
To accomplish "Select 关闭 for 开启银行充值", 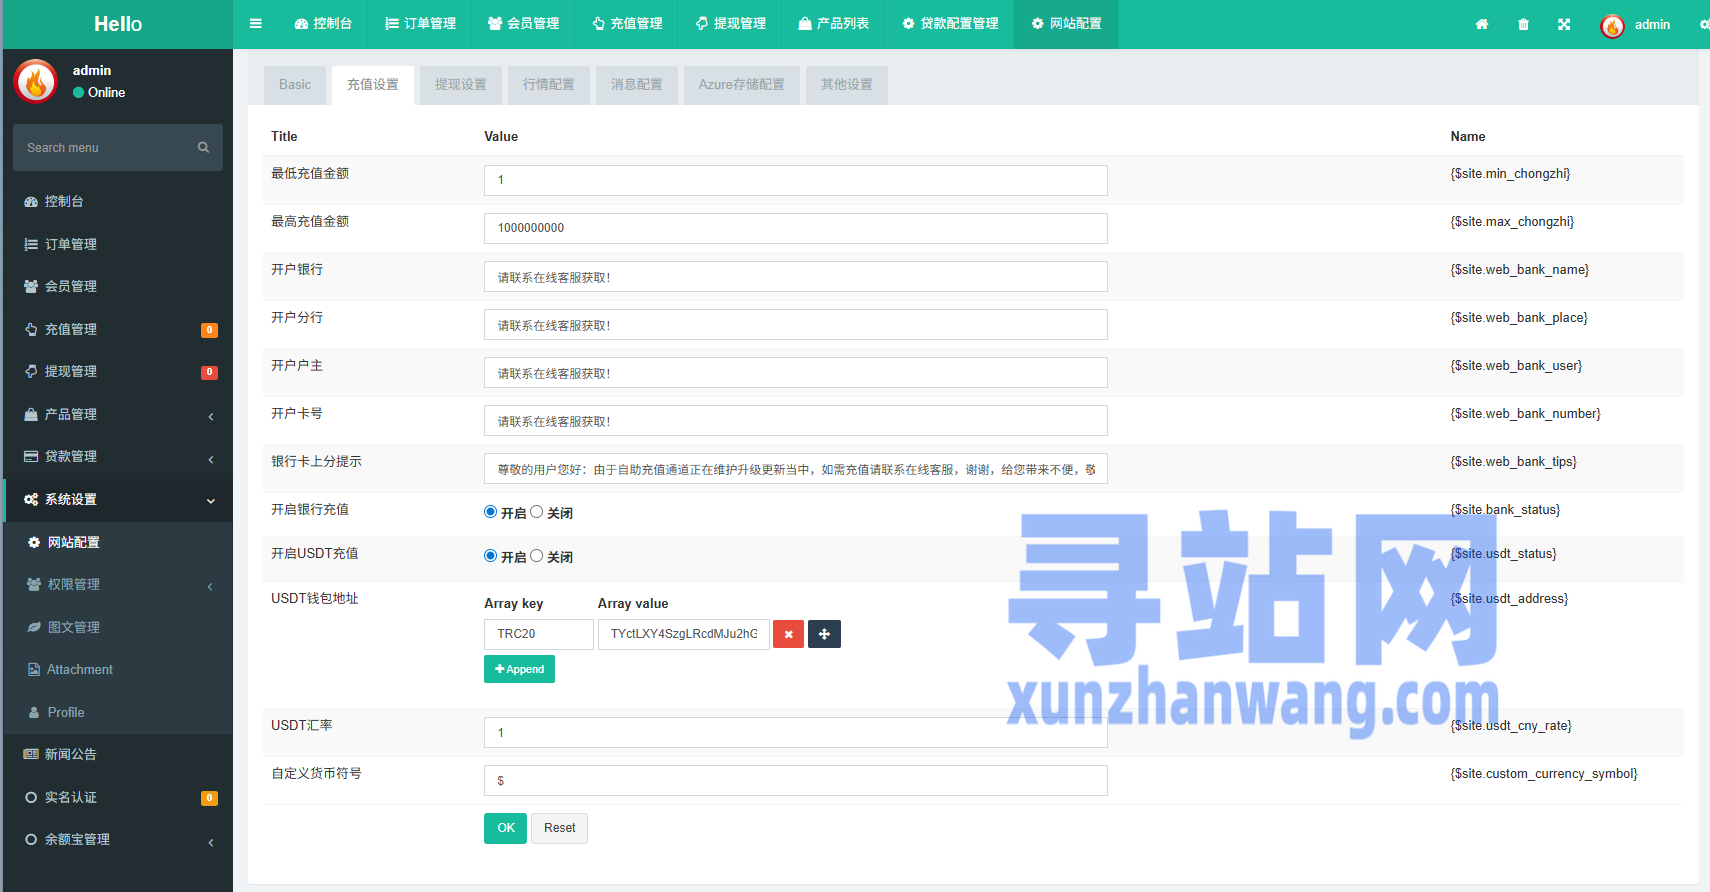I will point(537,512).
